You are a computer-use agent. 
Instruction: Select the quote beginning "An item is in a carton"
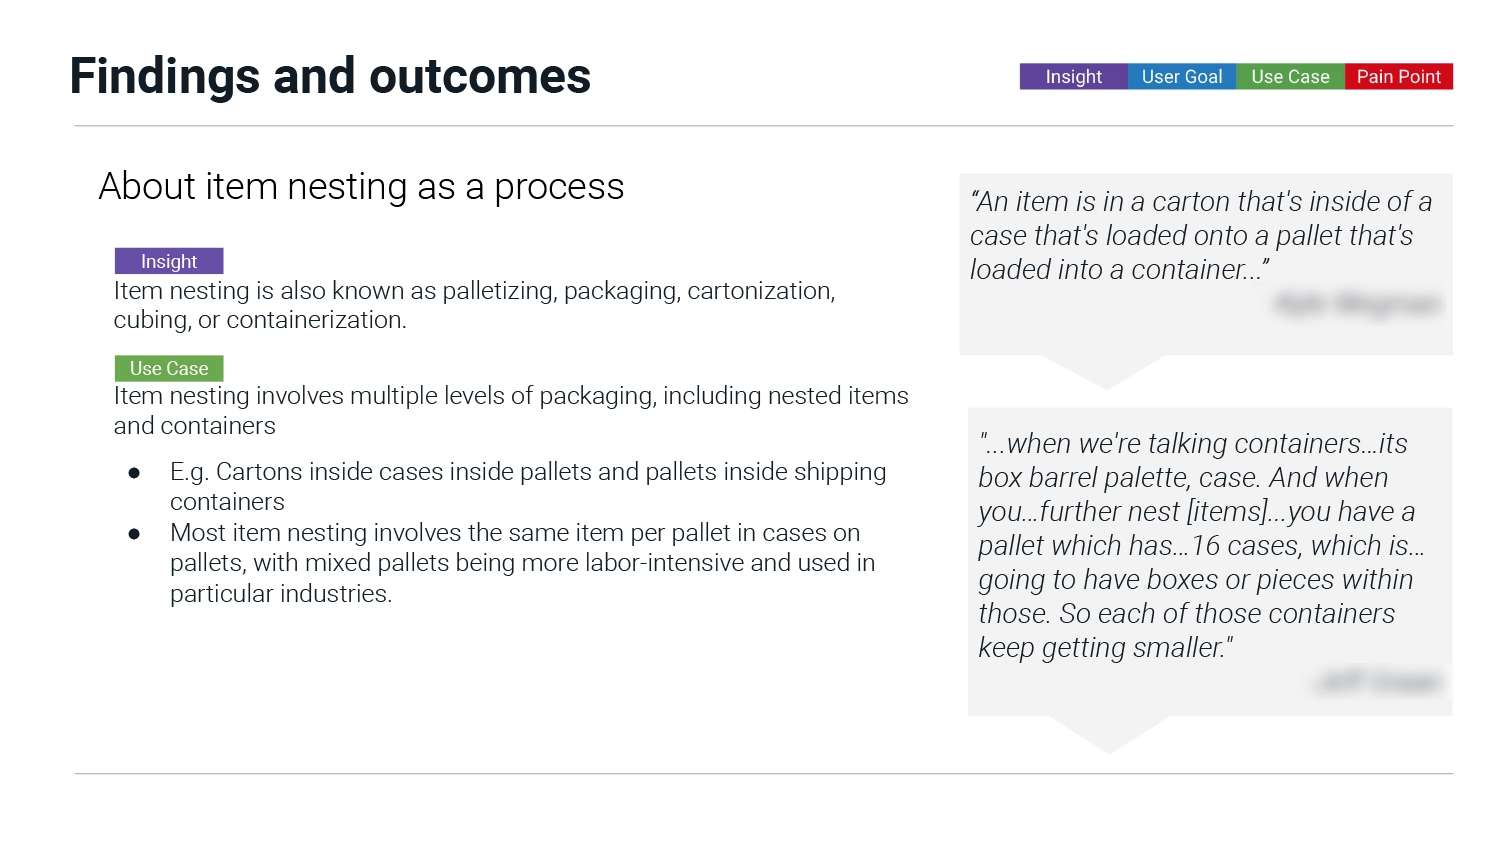(x=1200, y=235)
